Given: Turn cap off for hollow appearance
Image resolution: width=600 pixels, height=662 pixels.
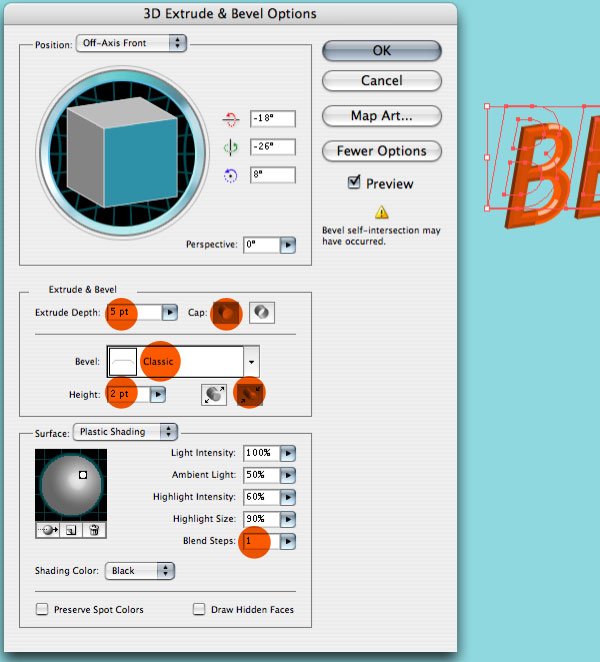Looking at the screenshot, I should tap(262, 313).
